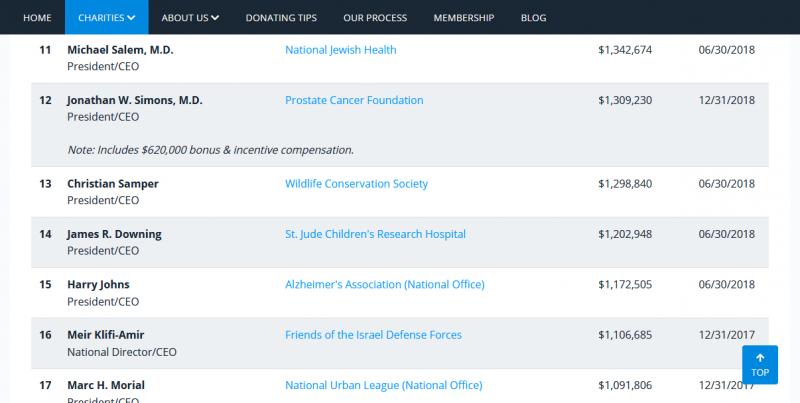Viewport: 800px width, 403px height.
Task: Go to the HOME page
Action: tap(37, 17)
